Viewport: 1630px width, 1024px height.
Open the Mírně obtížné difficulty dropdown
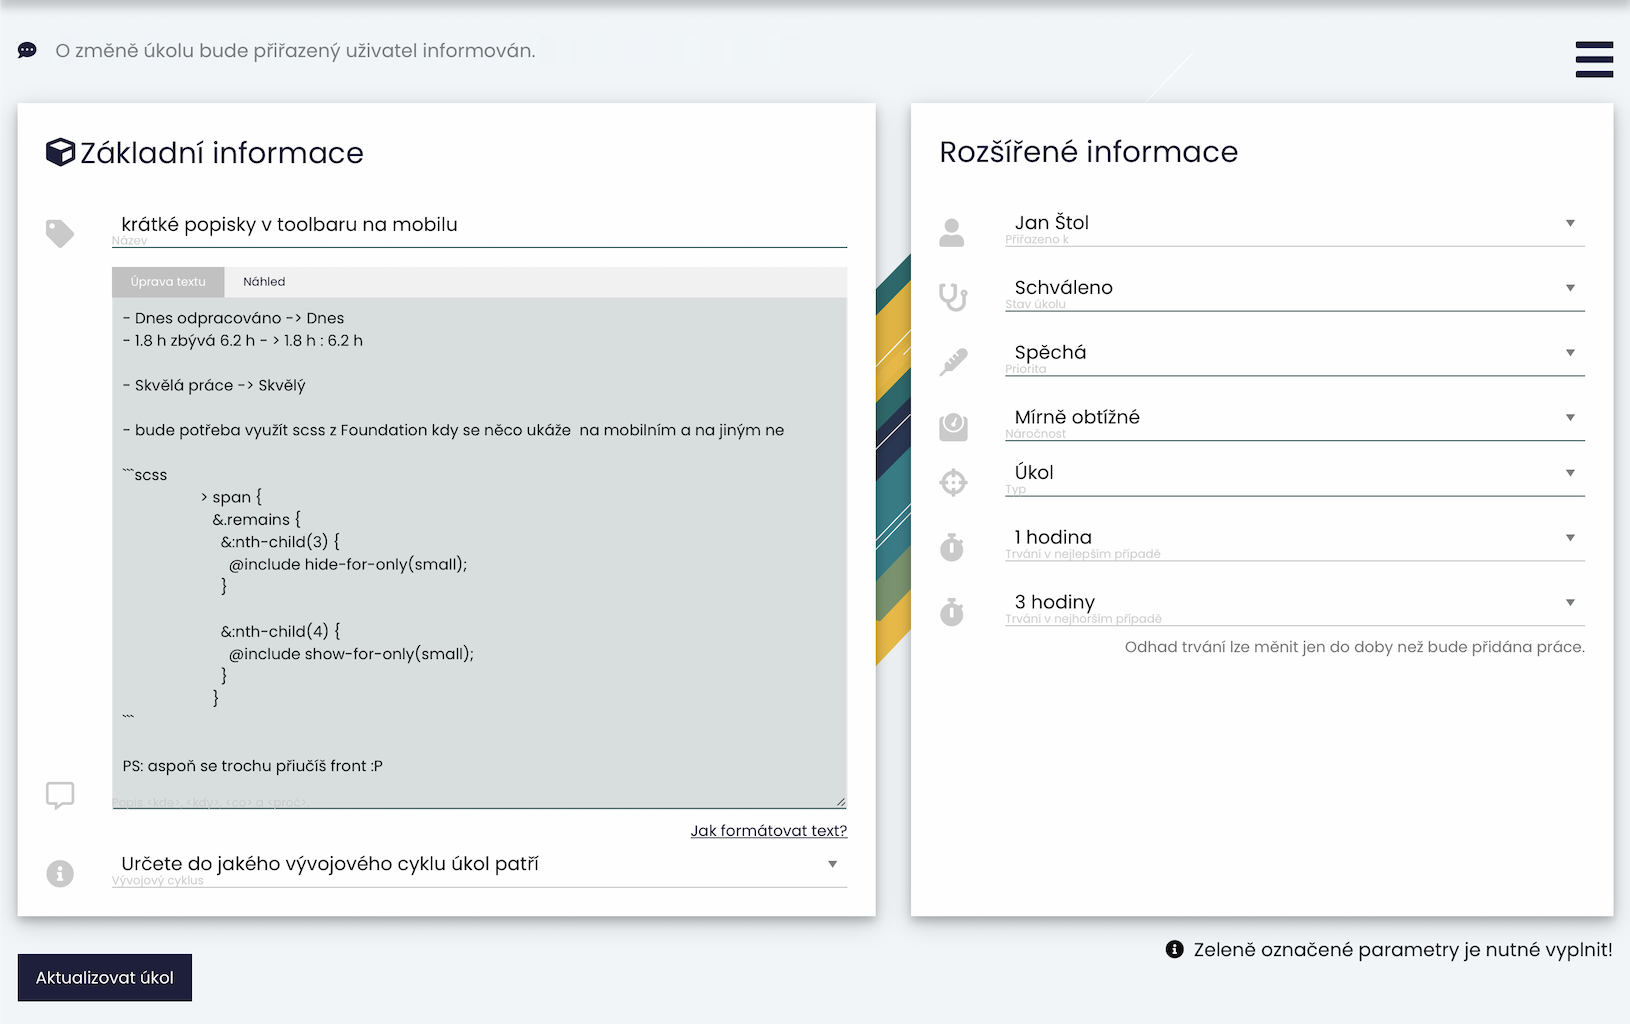pyautogui.click(x=1295, y=419)
